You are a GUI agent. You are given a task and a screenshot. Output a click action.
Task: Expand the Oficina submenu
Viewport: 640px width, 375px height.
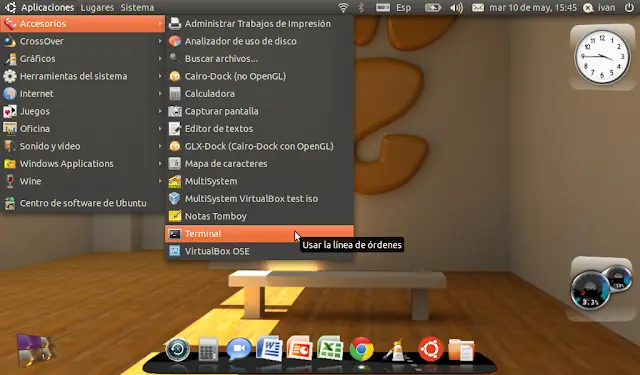pos(82,129)
